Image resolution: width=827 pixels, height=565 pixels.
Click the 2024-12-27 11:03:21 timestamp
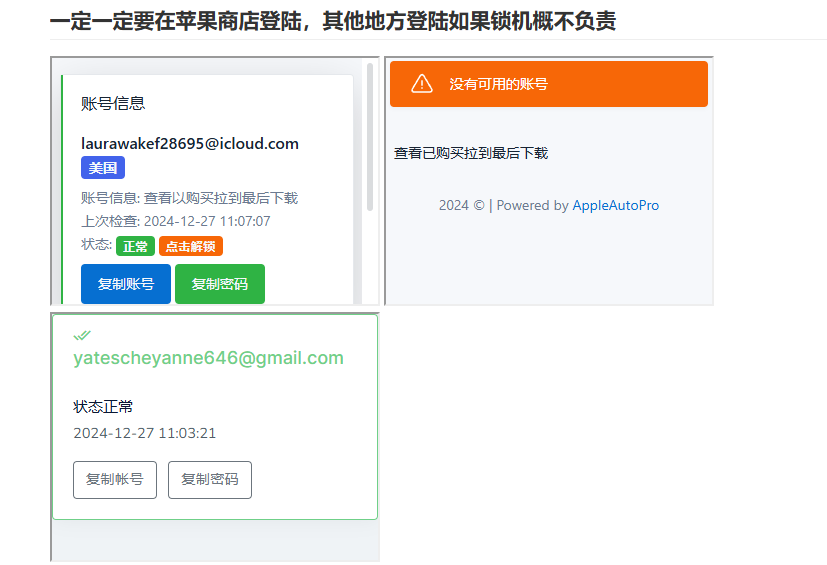coord(145,433)
